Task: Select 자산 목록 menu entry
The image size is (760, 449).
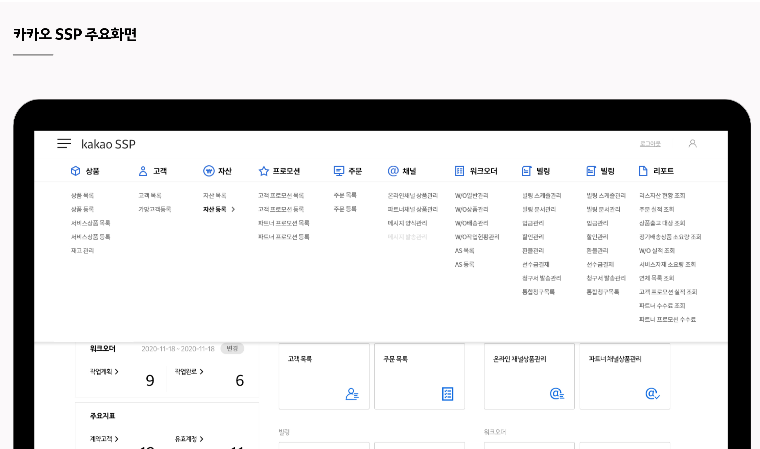Action: pos(215,195)
